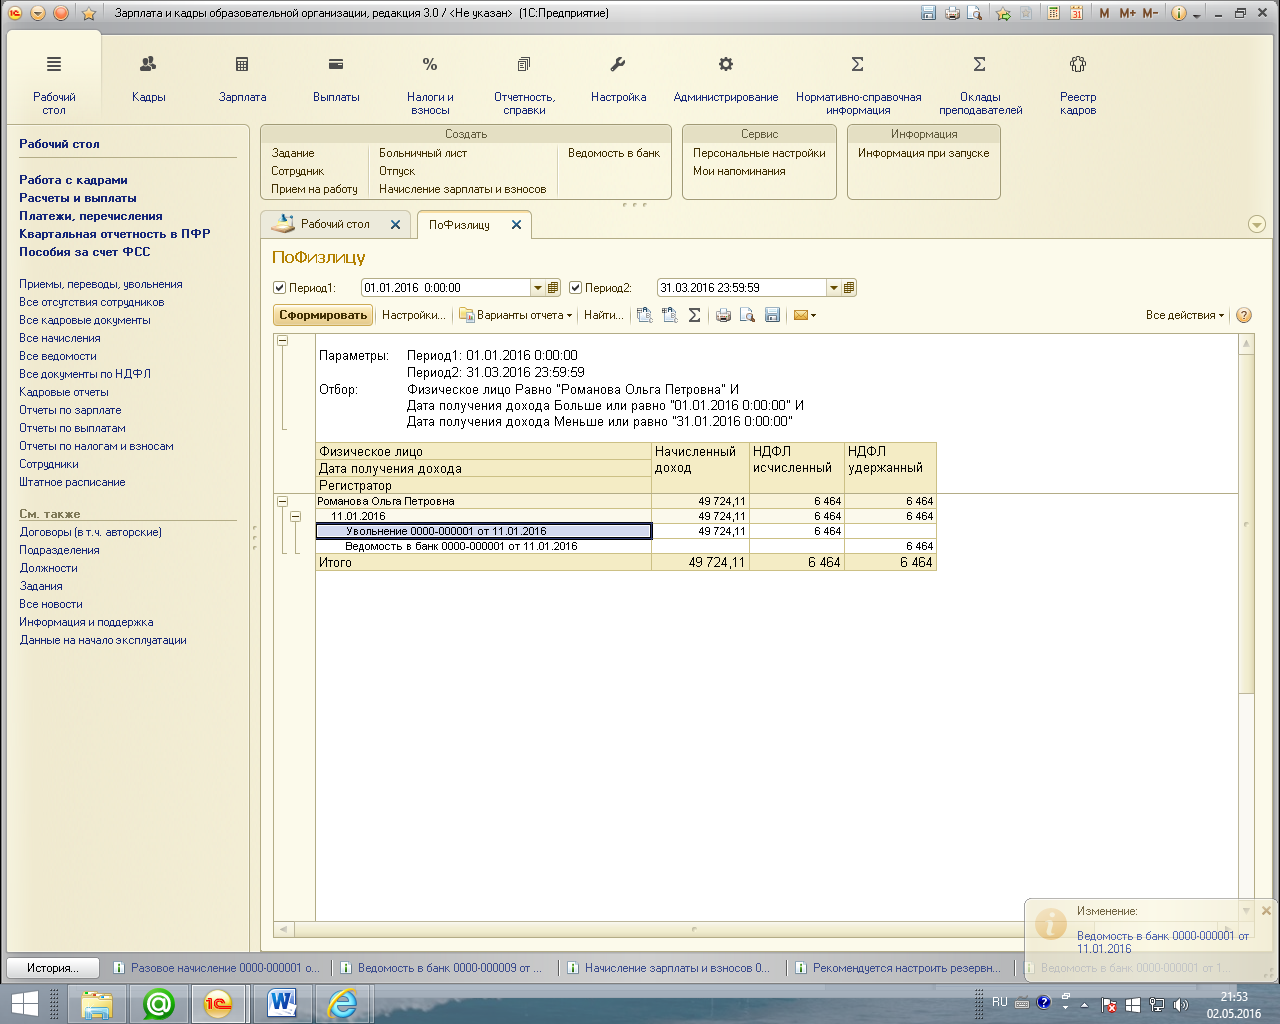Switch to the Рабочий стол tab
This screenshot has height=1024, width=1280.
click(x=335, y=225)
